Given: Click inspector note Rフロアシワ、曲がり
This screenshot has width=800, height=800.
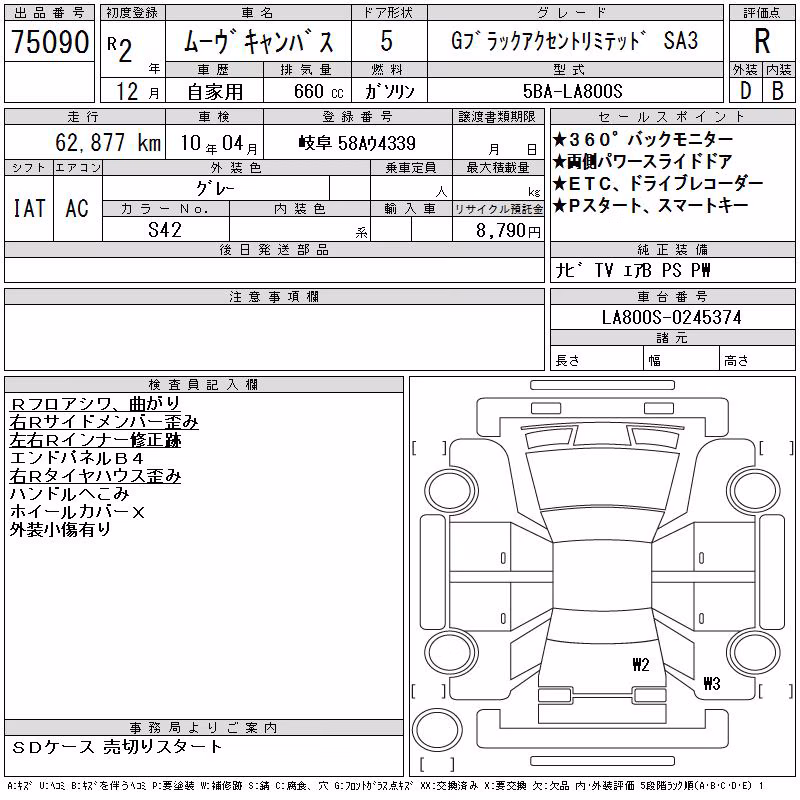Looking at the screenshot, I should click(95, 404).
